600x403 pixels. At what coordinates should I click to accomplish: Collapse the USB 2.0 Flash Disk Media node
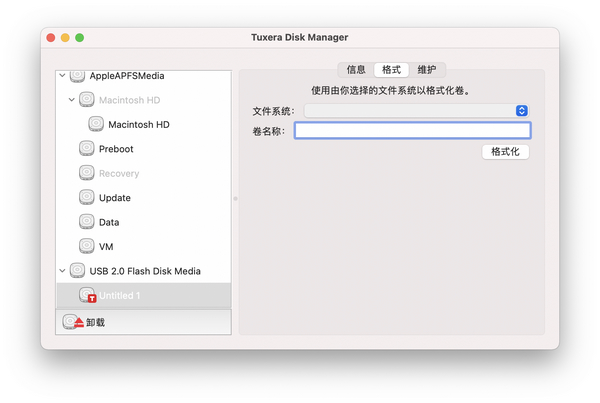pos(62,271)
